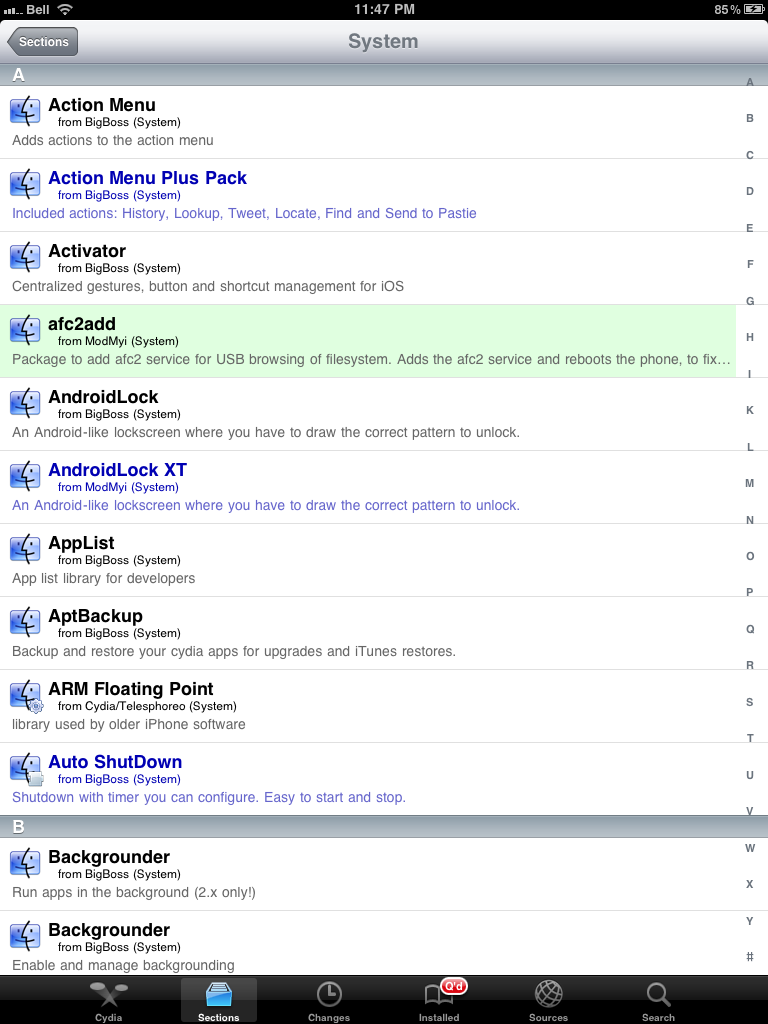Open 'library used by older iPhone software' description
This screenshot has height=1024, width=768.
[129, 724]
